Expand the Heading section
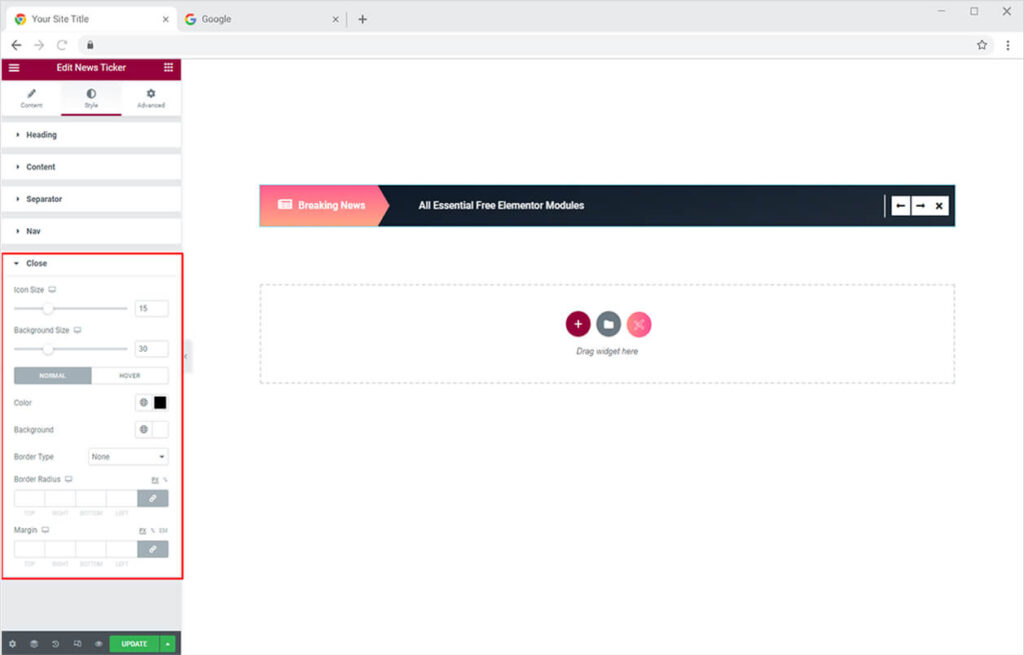Viewport: 1024px width, 655px height. 41,135
